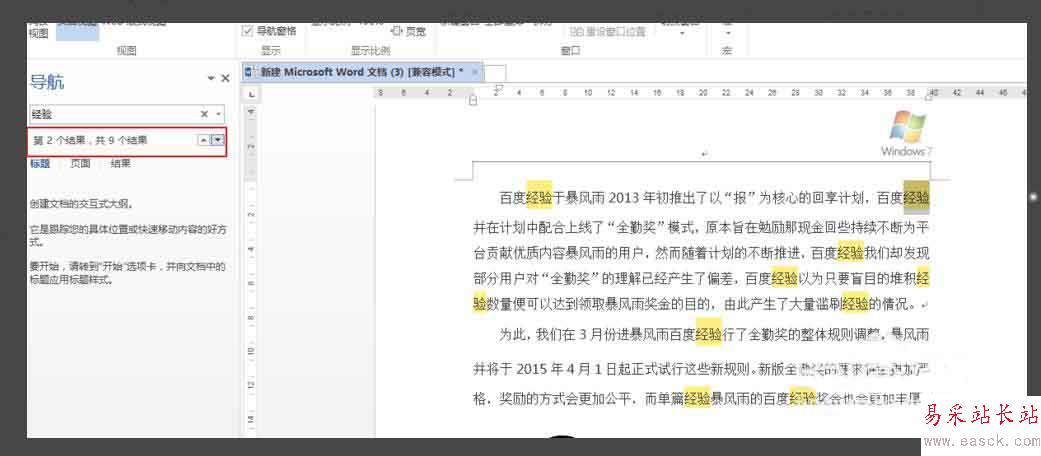Expand the 宏 macros dropdown arrow

[x=726, y=31]
